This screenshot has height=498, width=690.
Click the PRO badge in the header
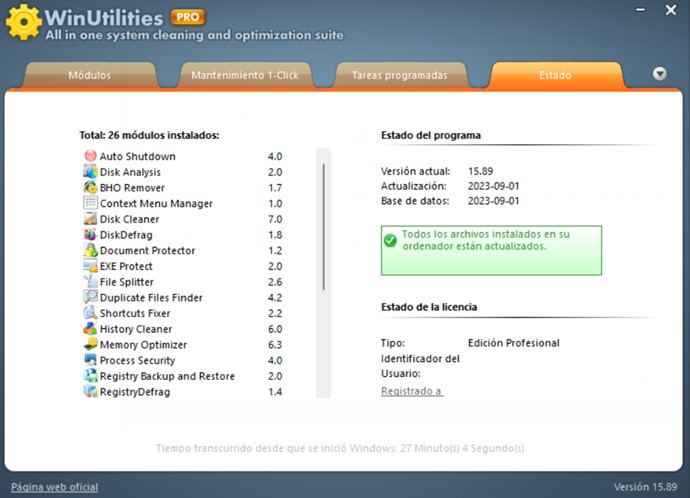(188, 17)
